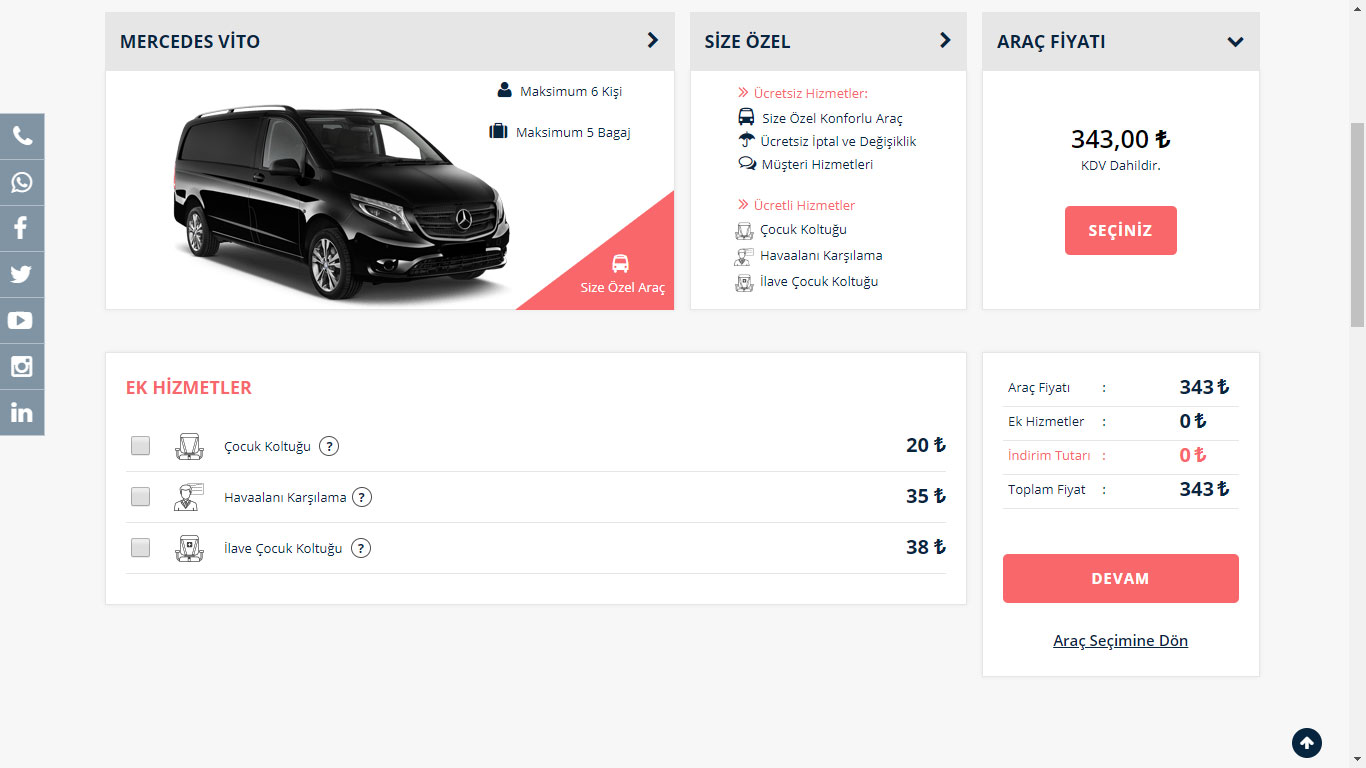Click İlave Çocuk Koltuğu icon in Size Özel panel

[x=744, y=282]
